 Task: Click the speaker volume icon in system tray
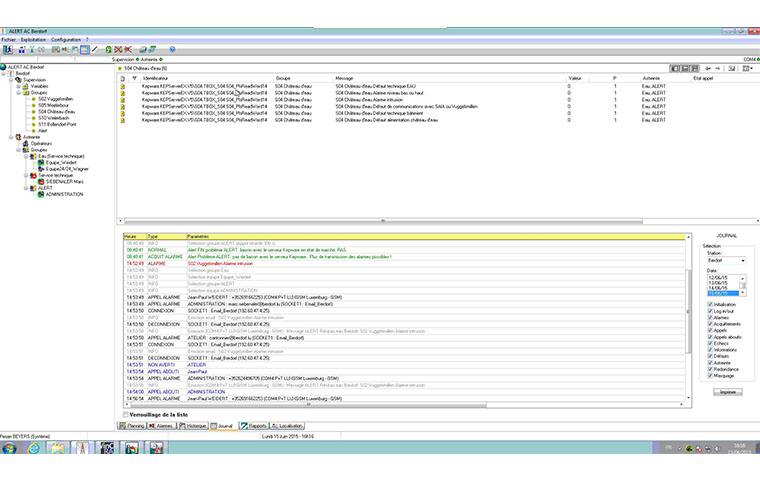click(717, 448)
